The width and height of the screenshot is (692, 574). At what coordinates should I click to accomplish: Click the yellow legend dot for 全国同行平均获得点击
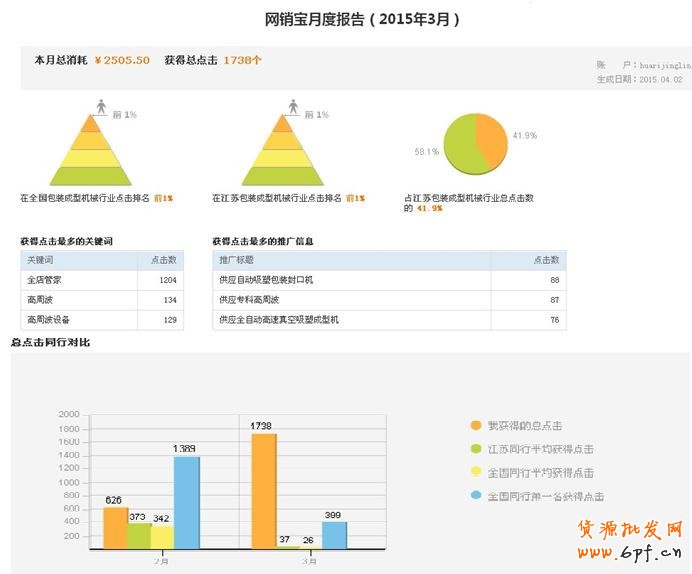(x=477, y=473)
